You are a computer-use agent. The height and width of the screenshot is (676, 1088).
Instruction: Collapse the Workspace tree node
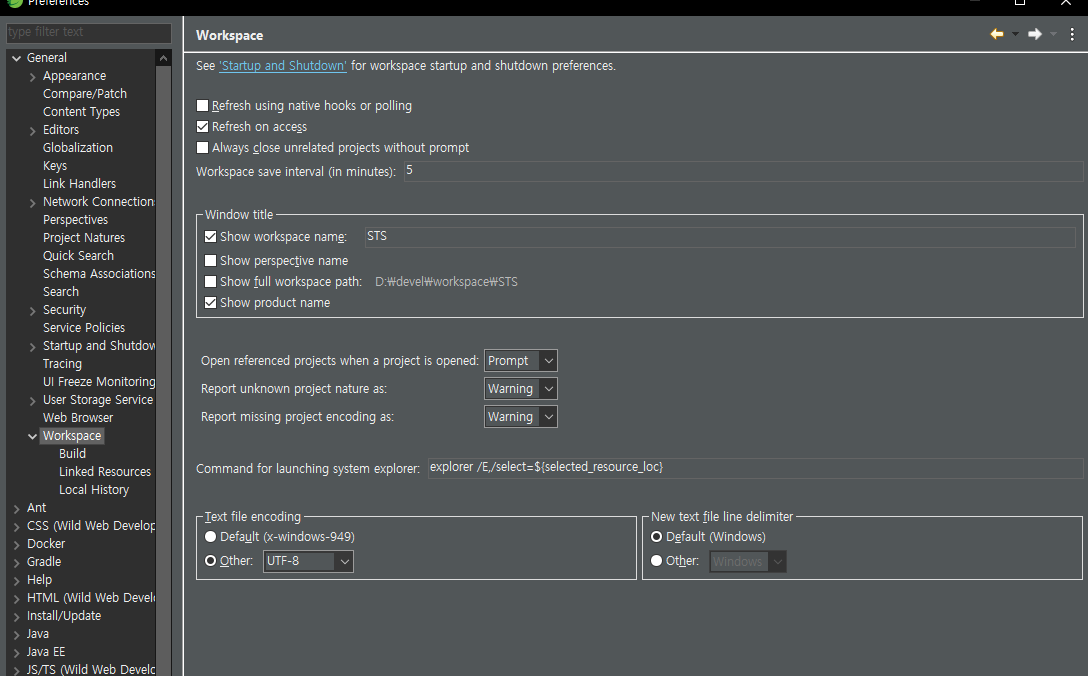click(x=33, y=437)
